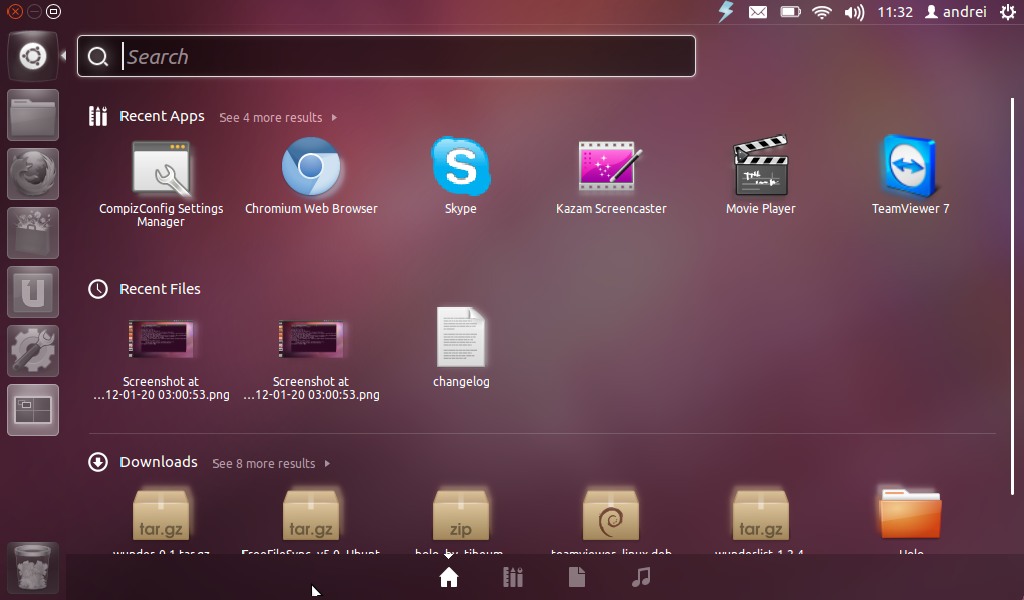This screenshot has height=600, width=1024.
Task: Open the power gear menu
Action: 1008,12
